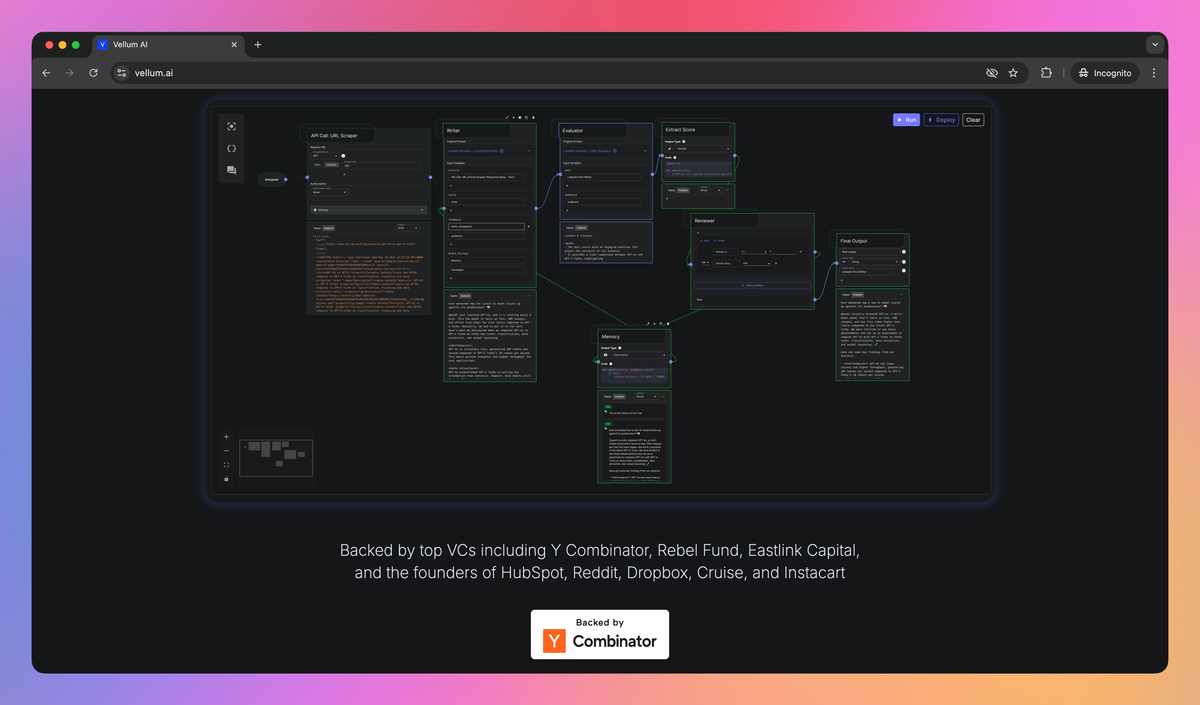This screenshot has width=1200, height=705.
Task: Switch URL mode to Dynamic
Action: click(332, 165)
